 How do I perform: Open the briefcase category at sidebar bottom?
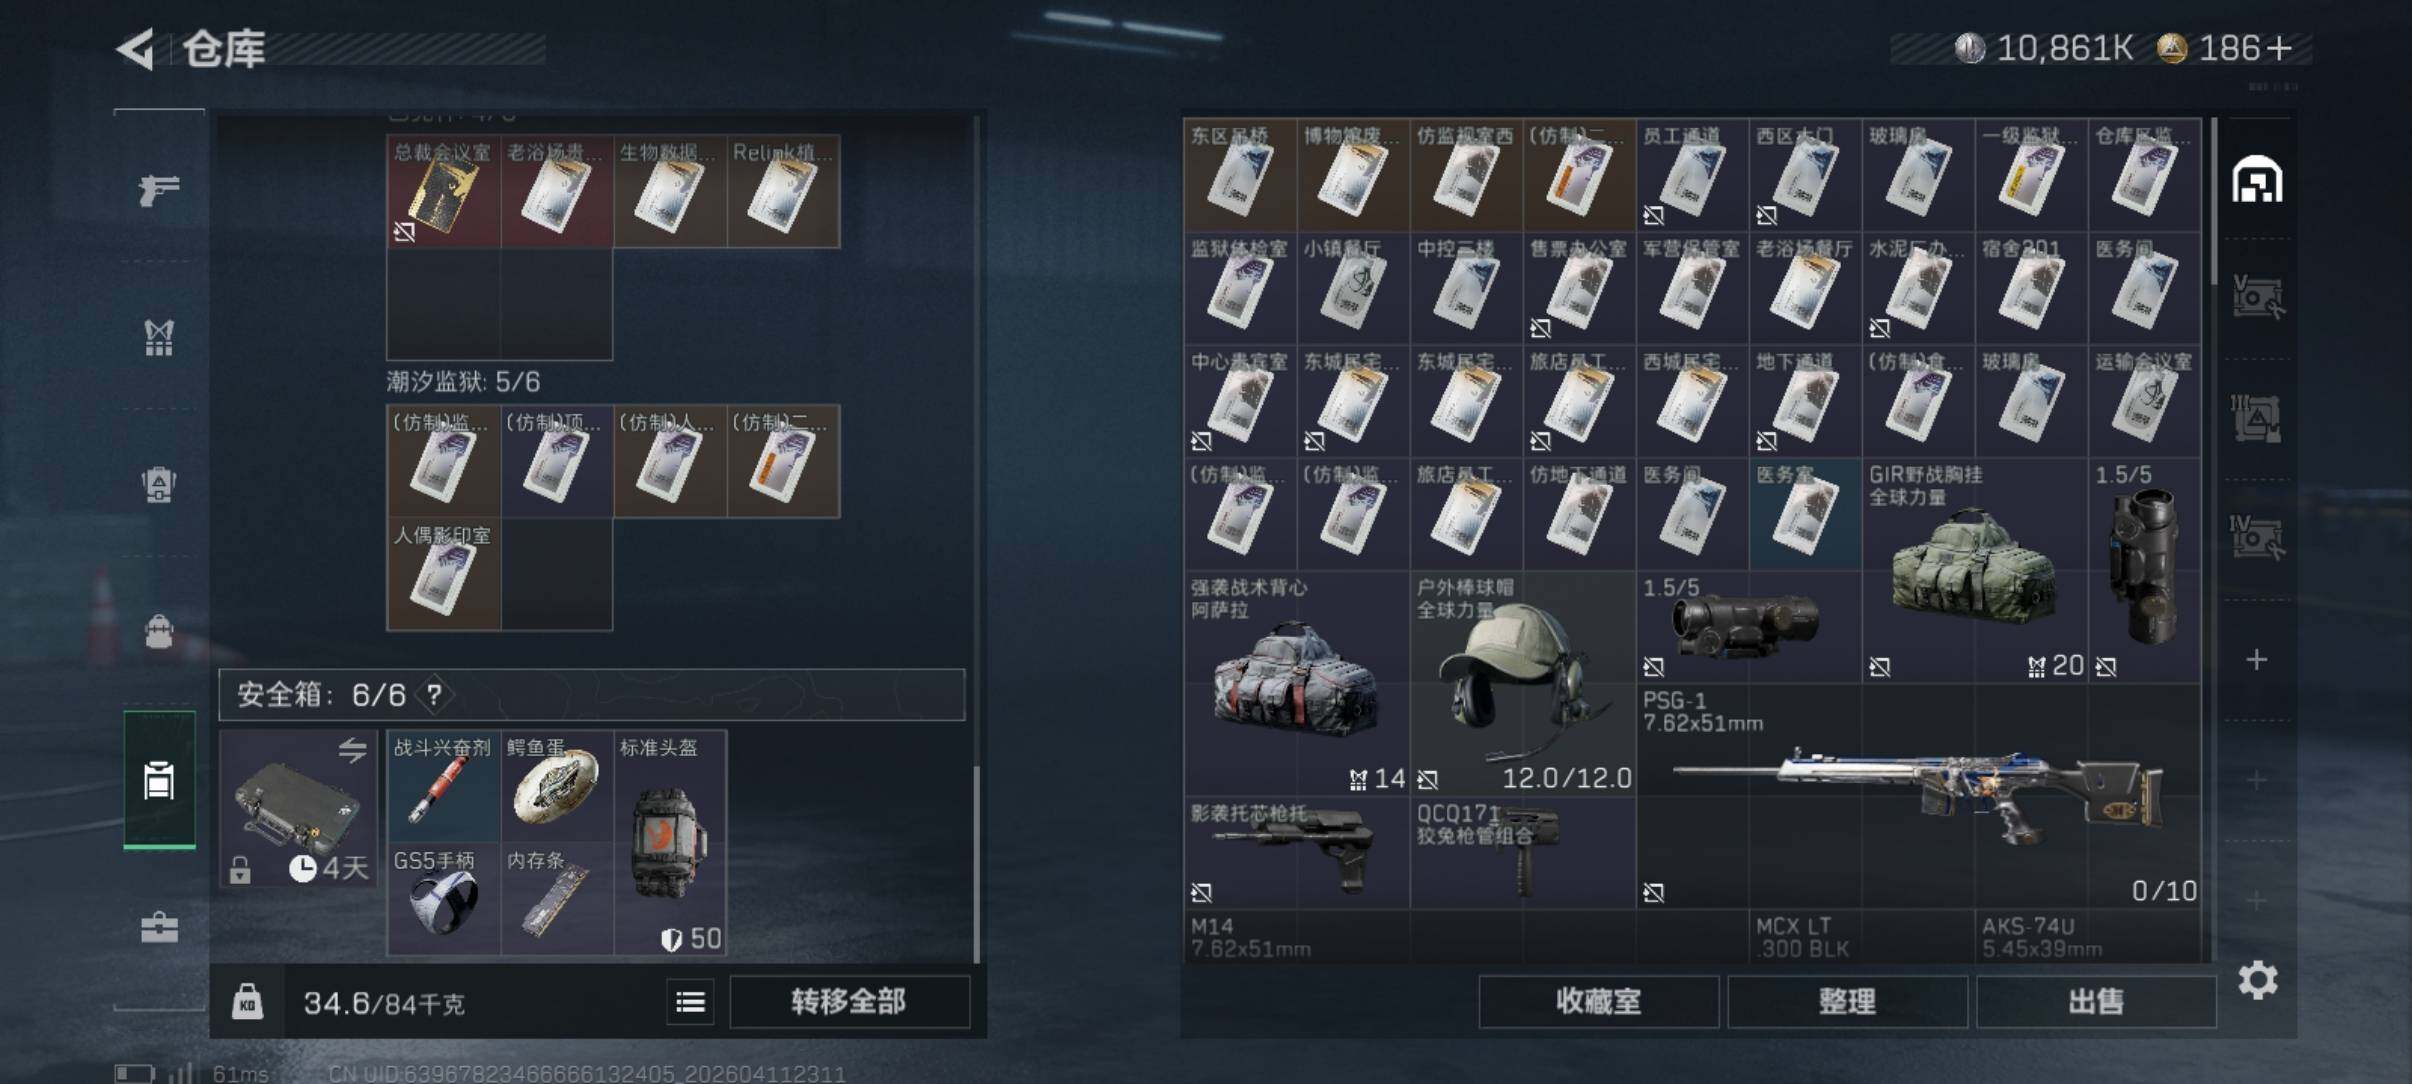pyautogui.click(x=159, y=927)
